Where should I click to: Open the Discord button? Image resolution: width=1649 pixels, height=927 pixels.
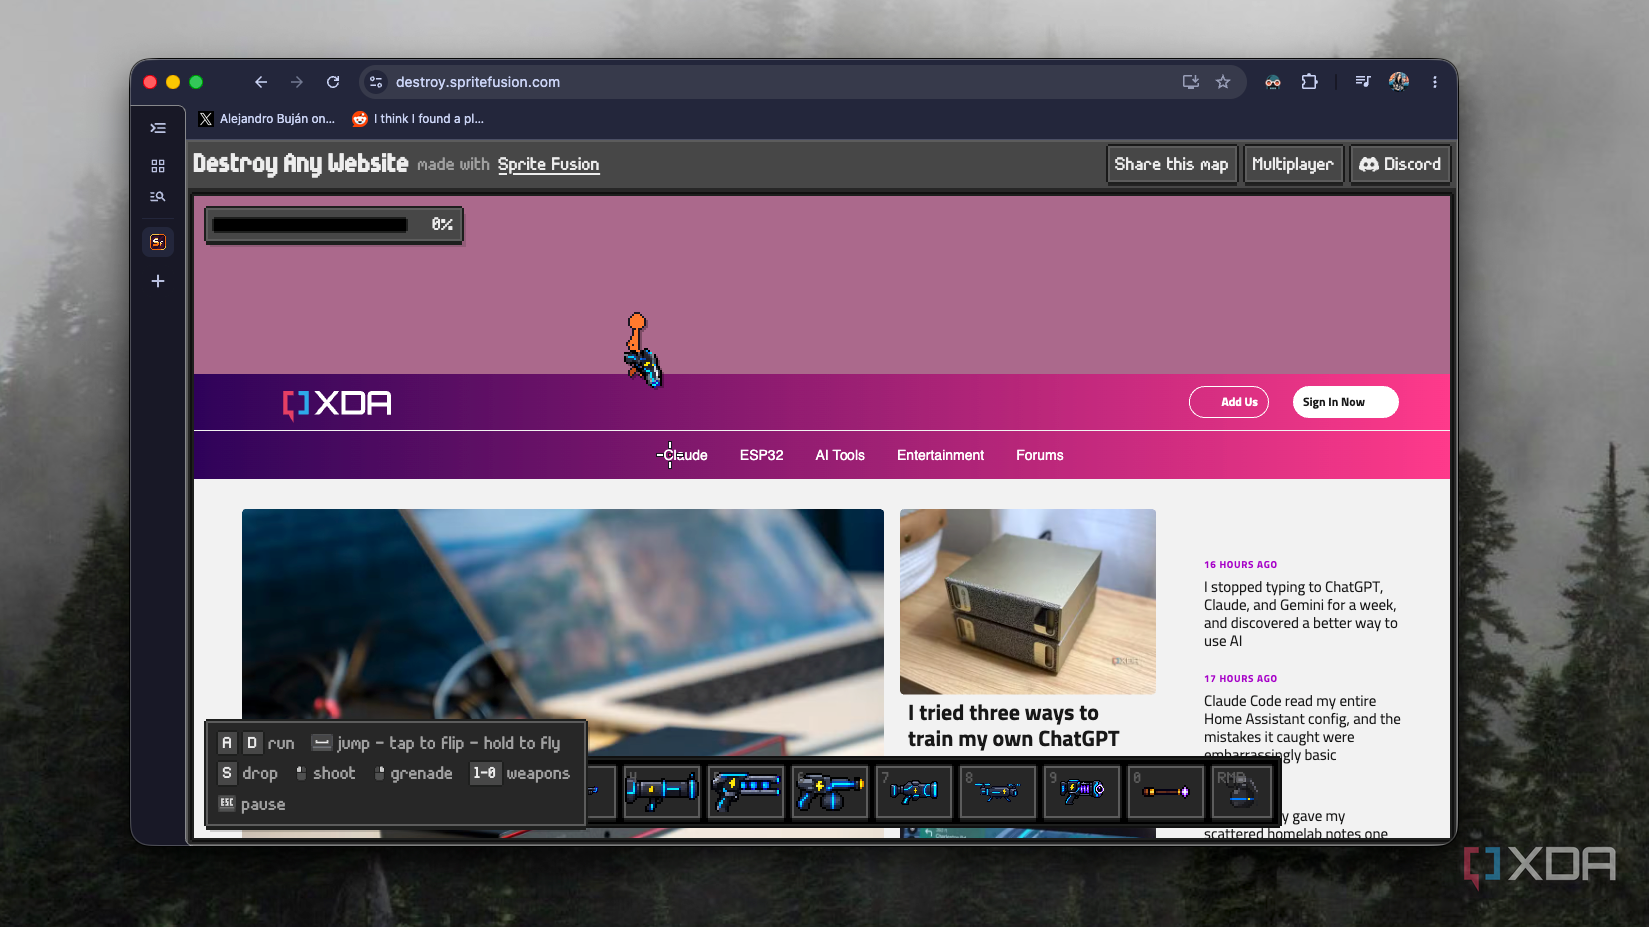(1400, 164)
